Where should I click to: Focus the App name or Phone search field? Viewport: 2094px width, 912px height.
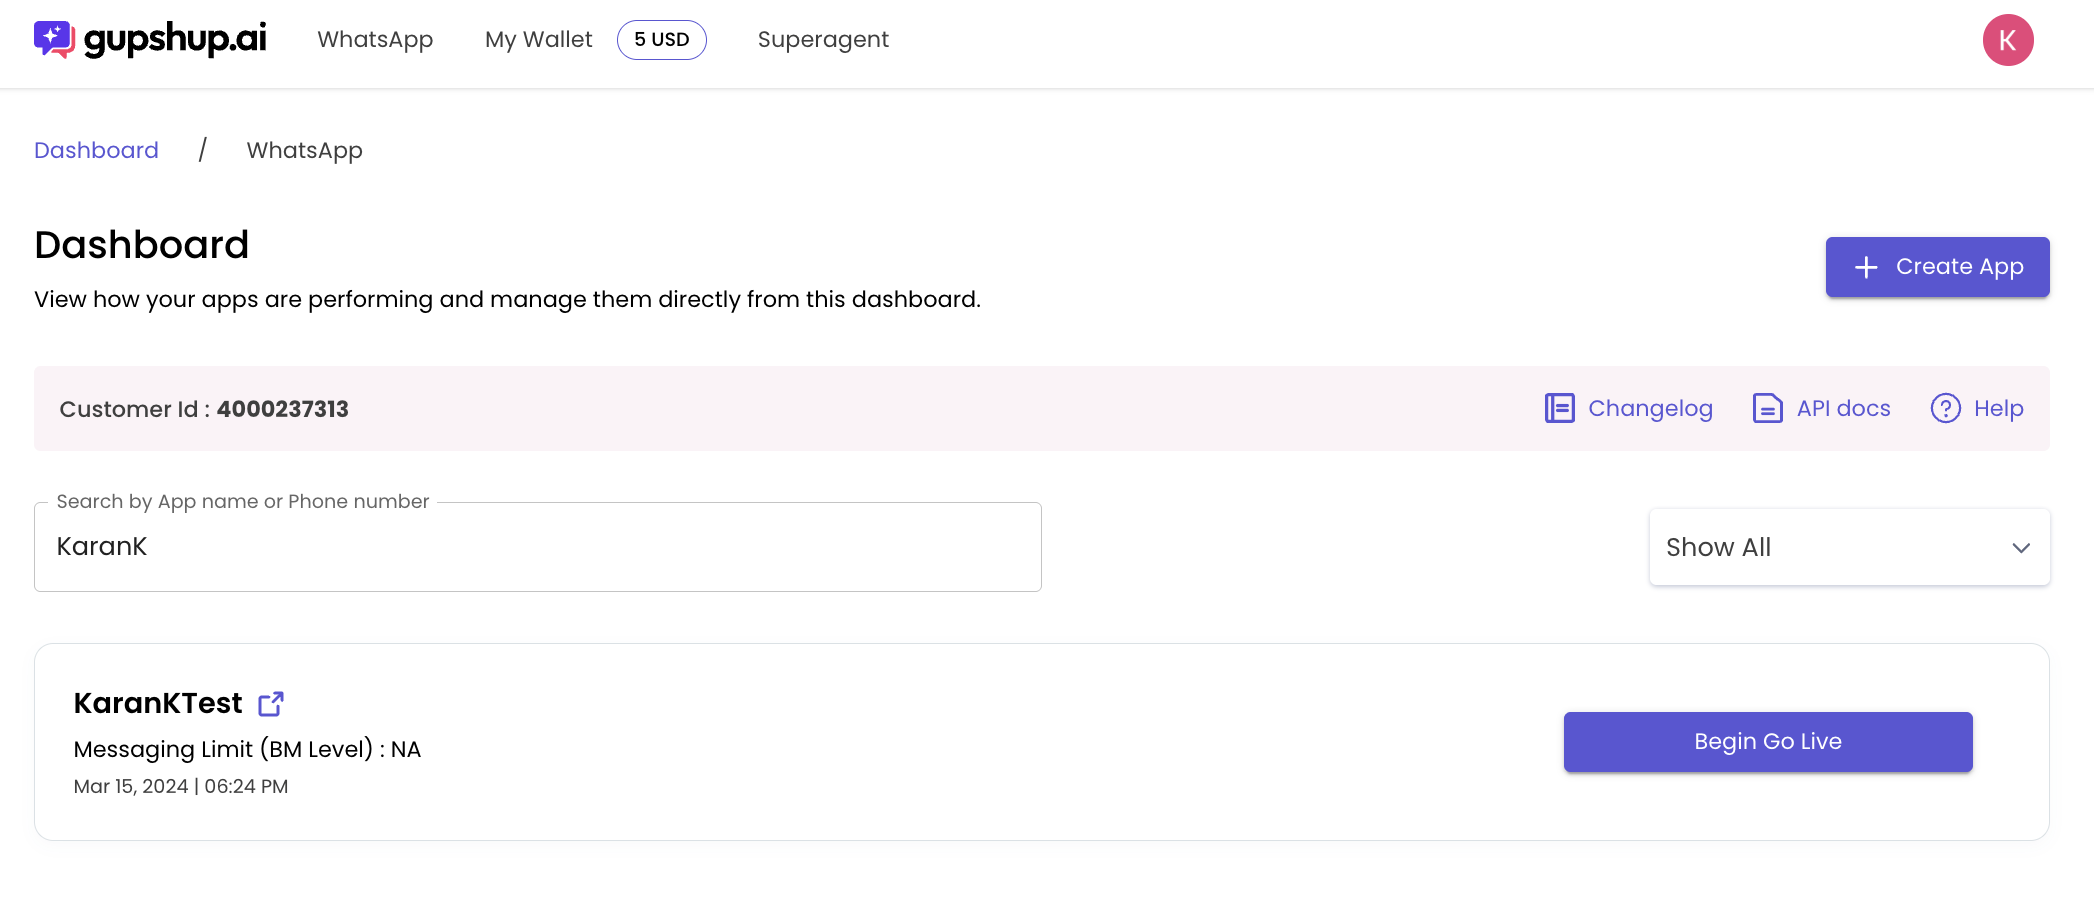(538, 547)
